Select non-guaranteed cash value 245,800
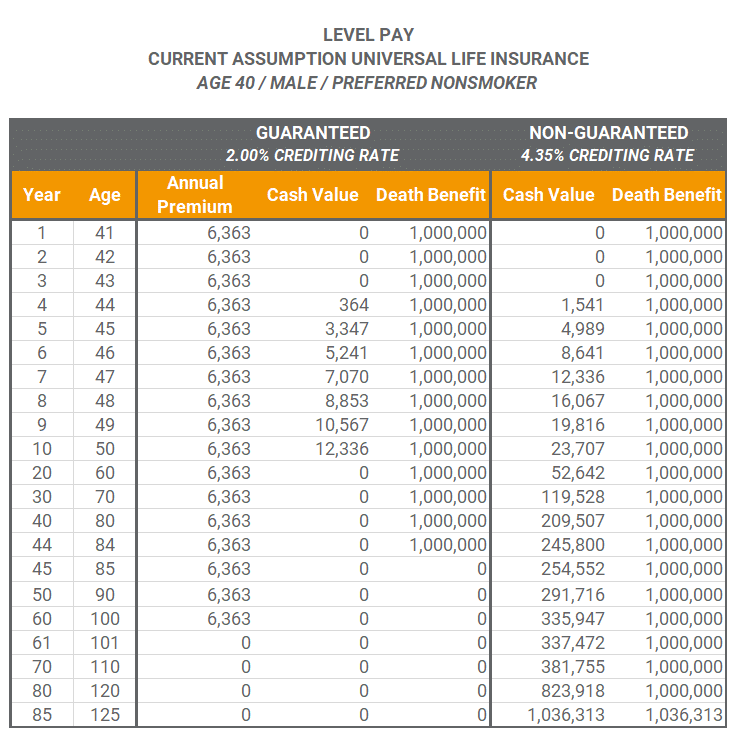Viewport: 735px width, 730px height. [x=573, y=544]
